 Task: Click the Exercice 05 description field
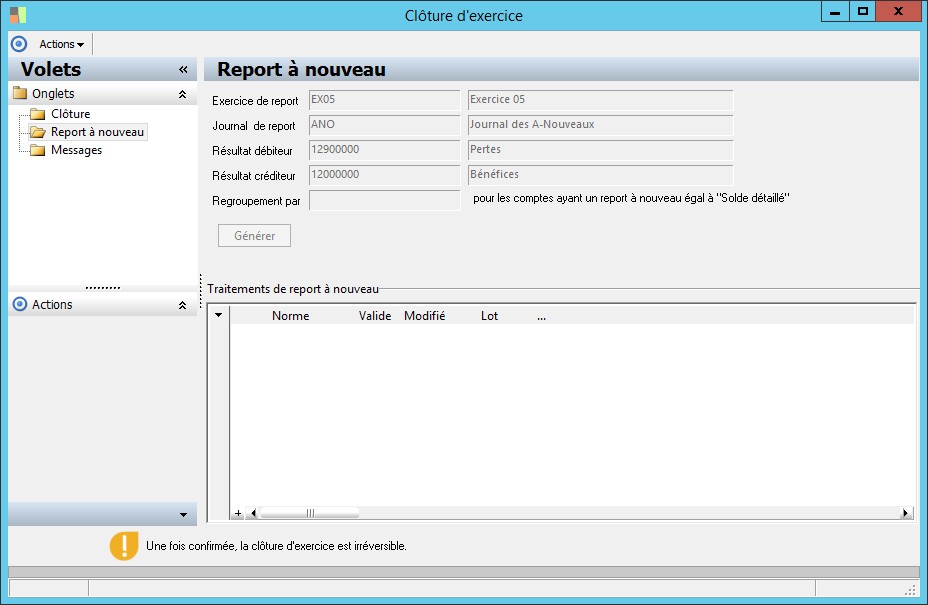coord(600,100)
